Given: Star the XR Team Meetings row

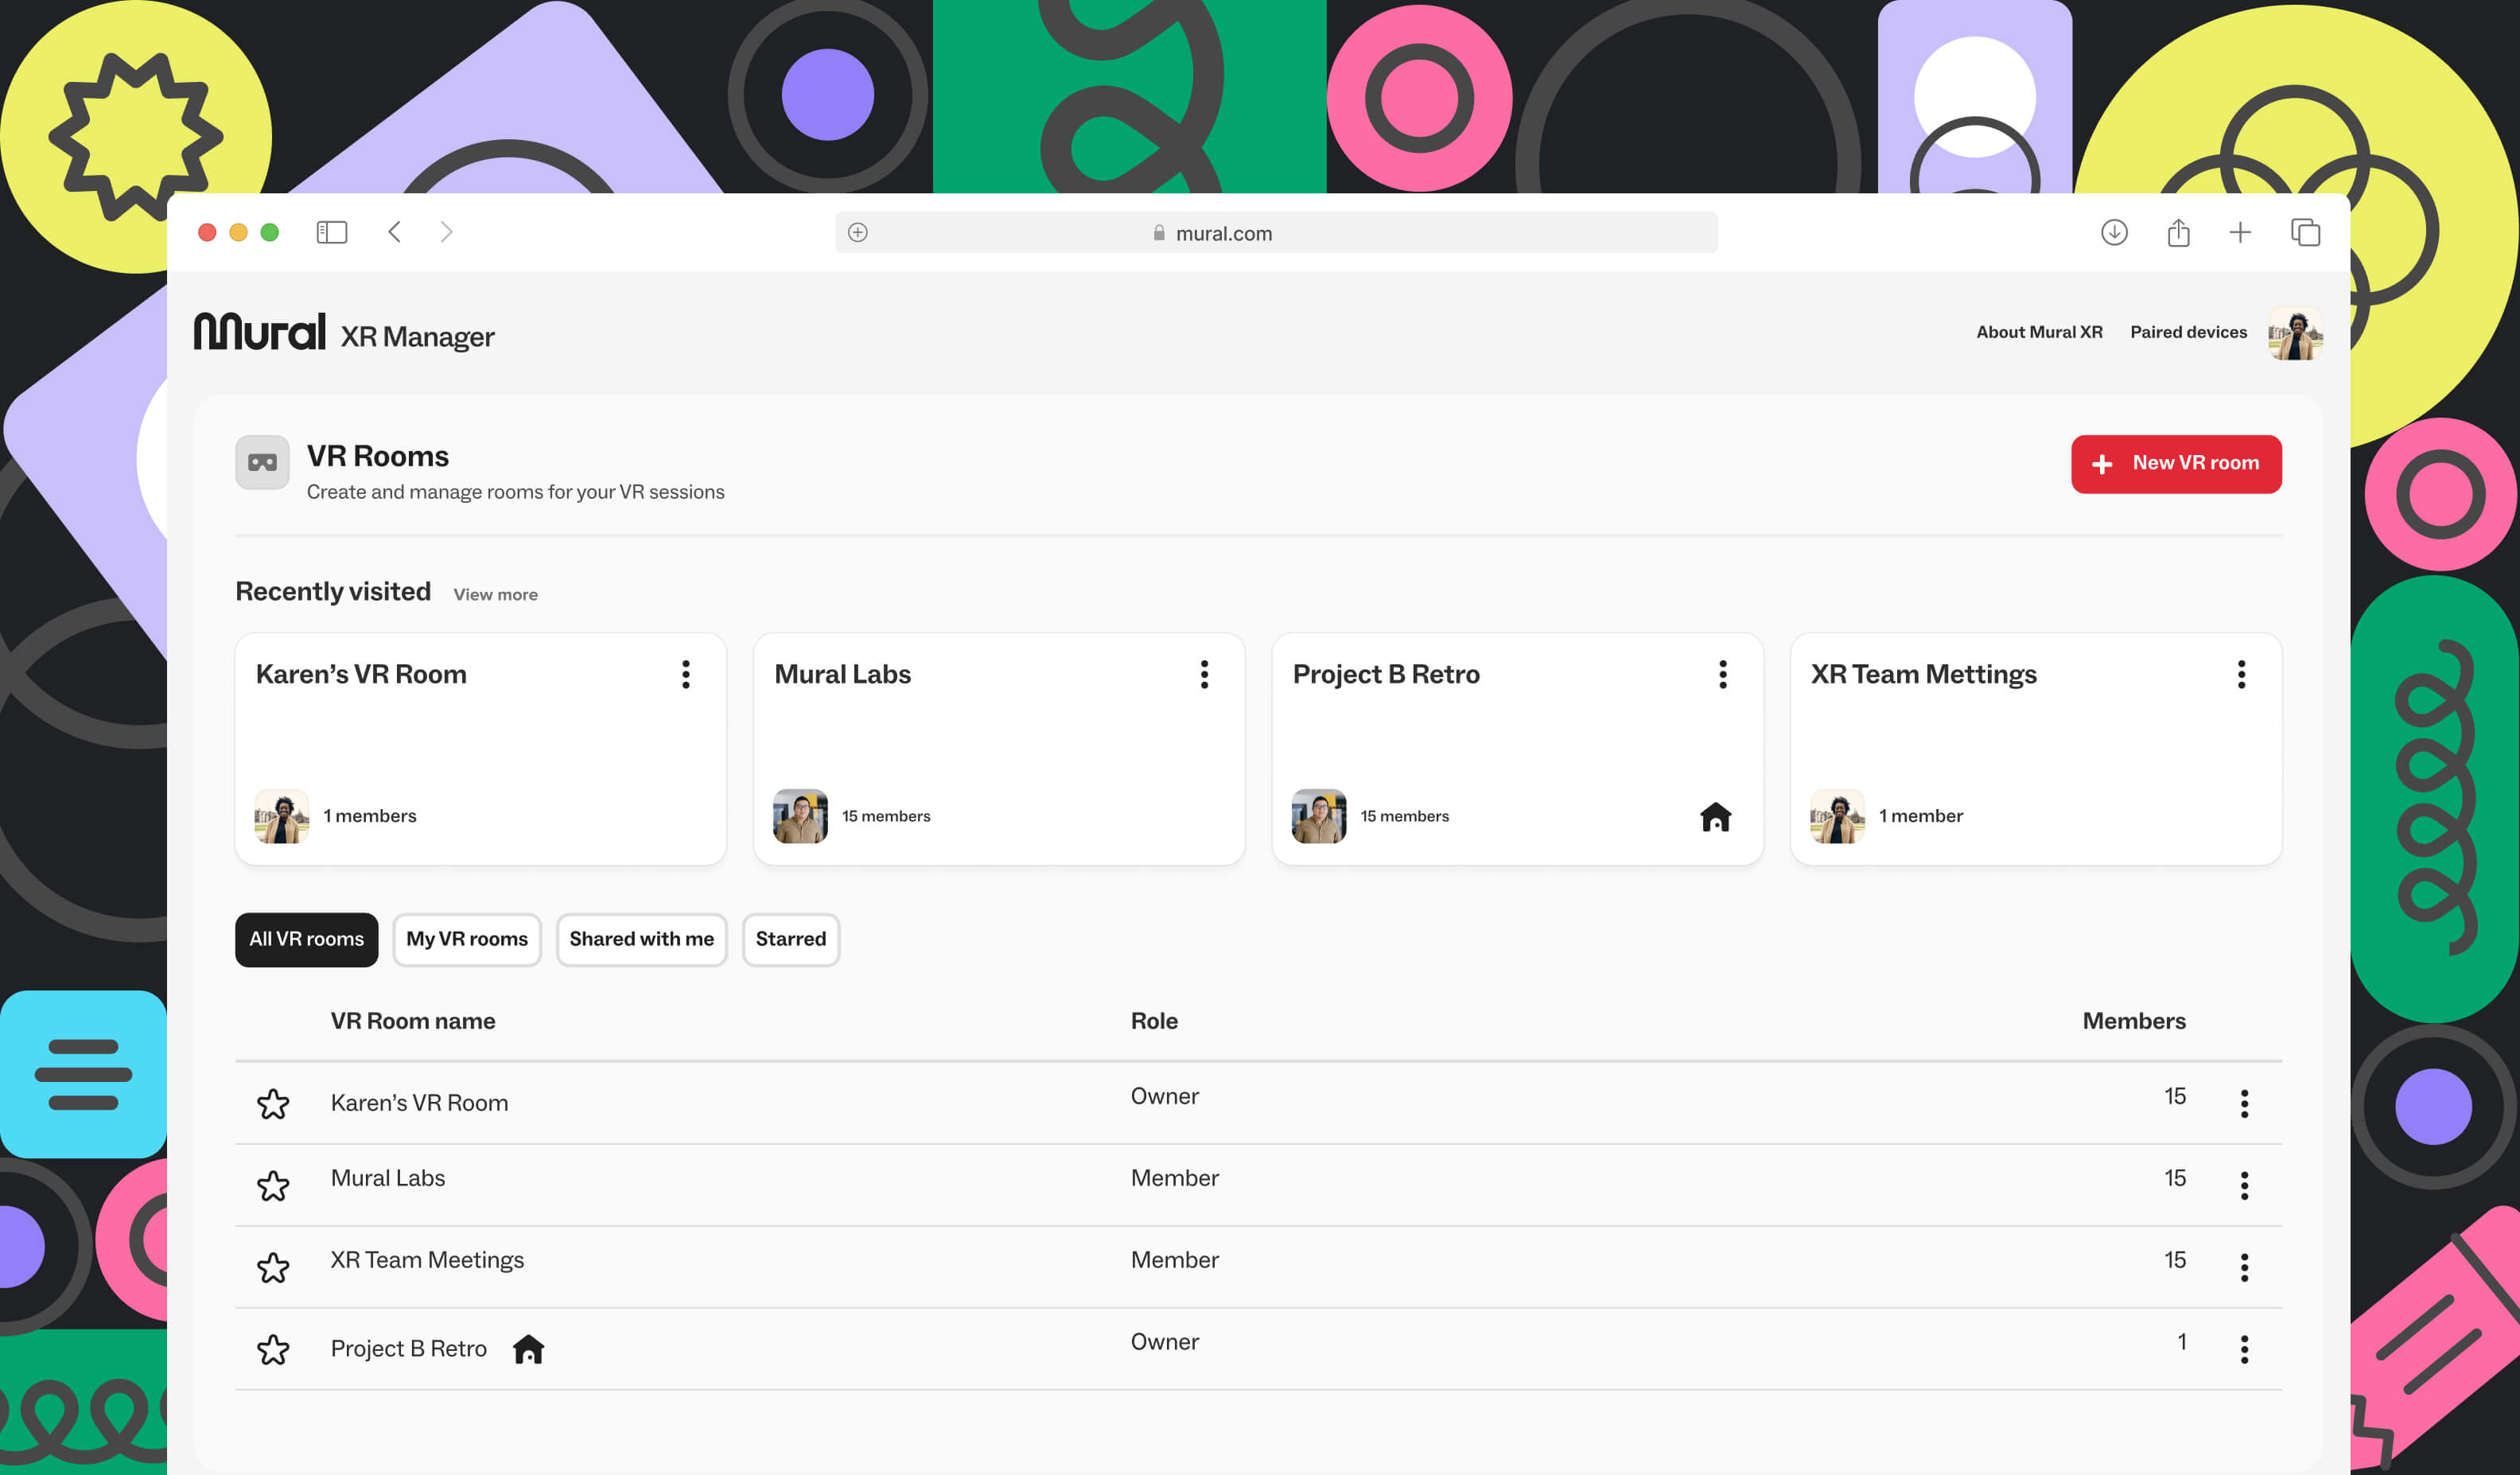Looking at the screenshot, I should pyautogui.click(x=273, y=1268).
